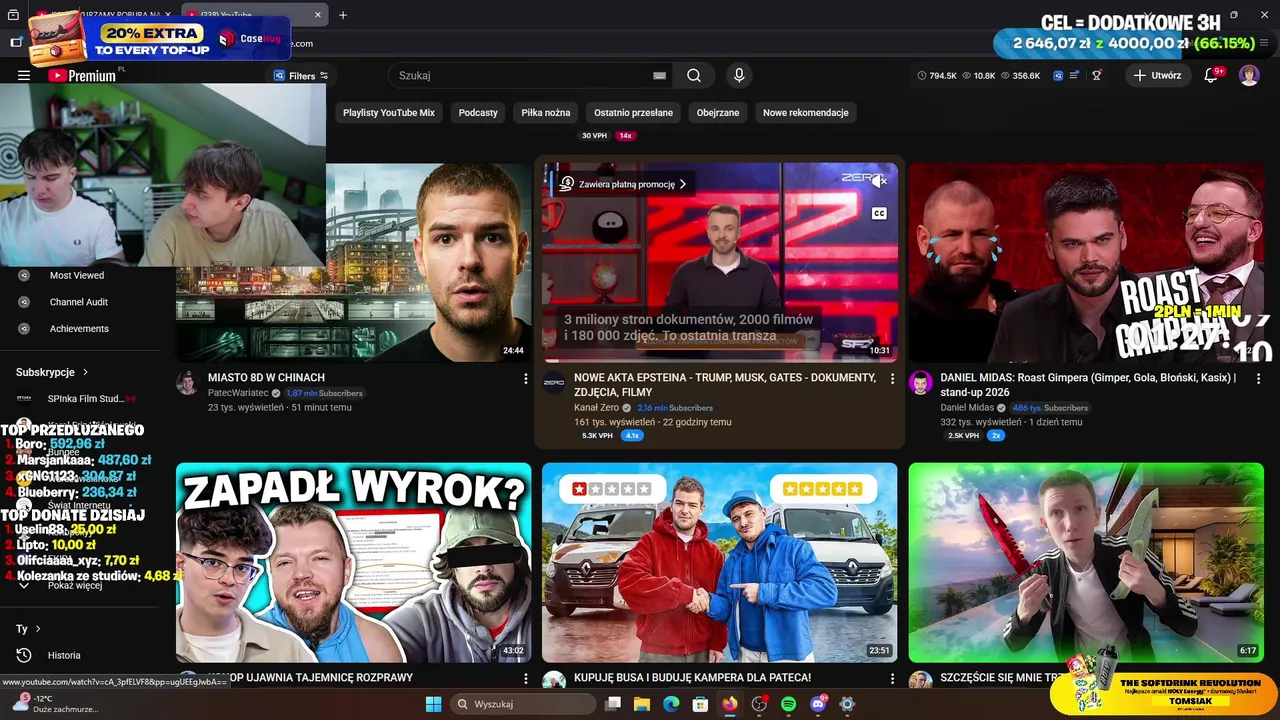
Task: Open the MIASTO 8D W CHINACH title
Action: 266,378
